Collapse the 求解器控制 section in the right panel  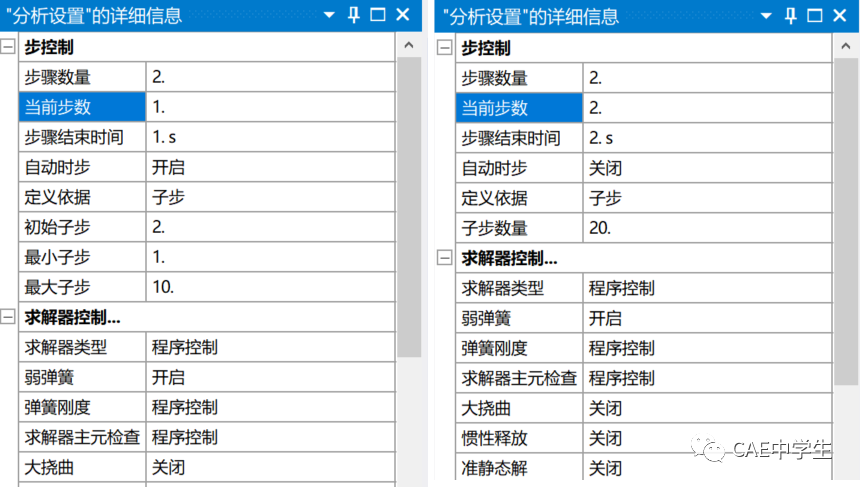[445, 257]
